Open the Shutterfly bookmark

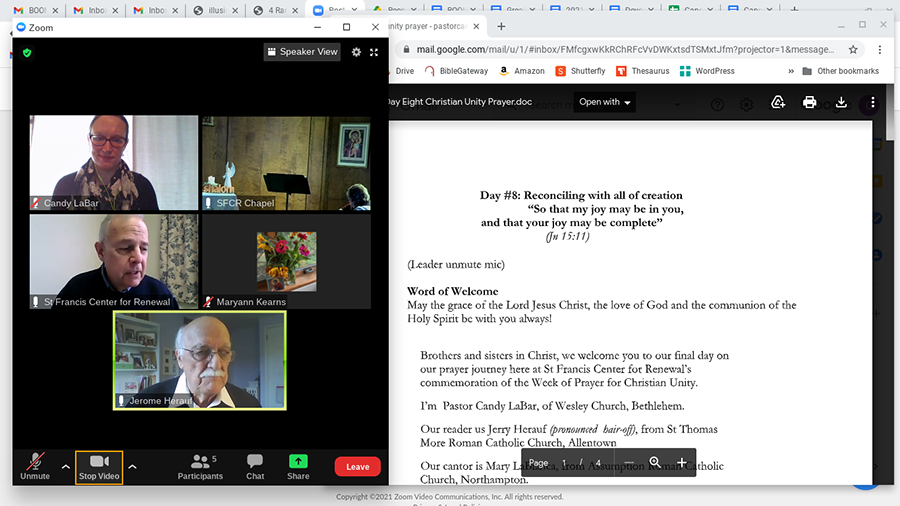point(580,71)
